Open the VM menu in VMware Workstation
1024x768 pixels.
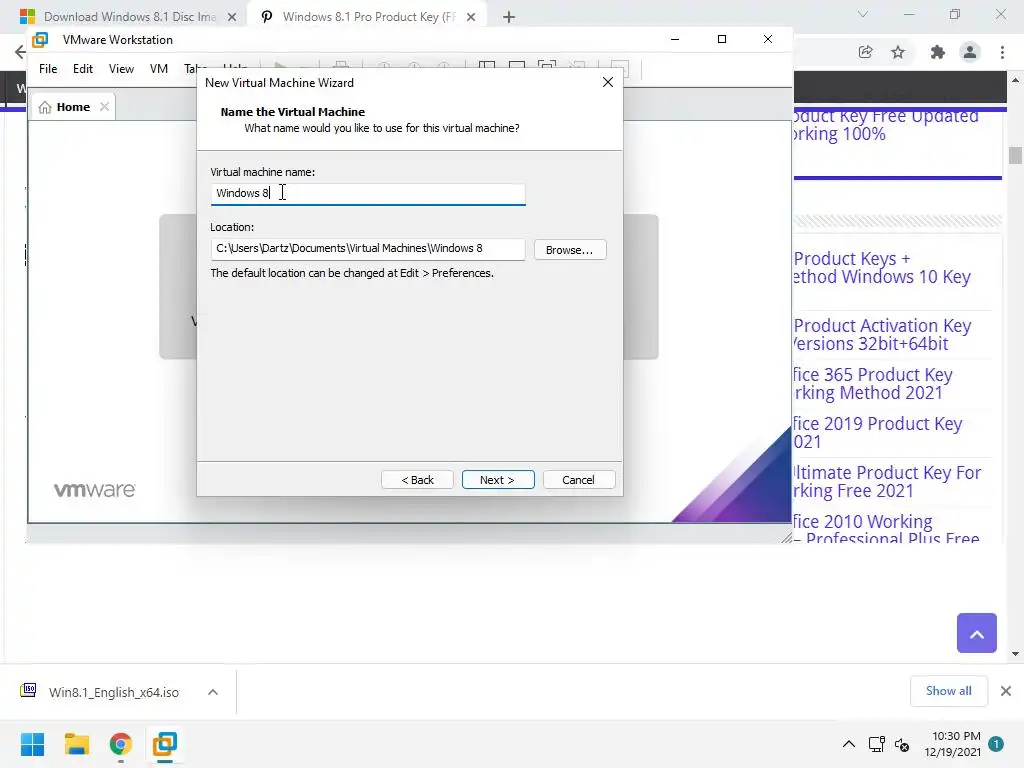tap(159, 69)
